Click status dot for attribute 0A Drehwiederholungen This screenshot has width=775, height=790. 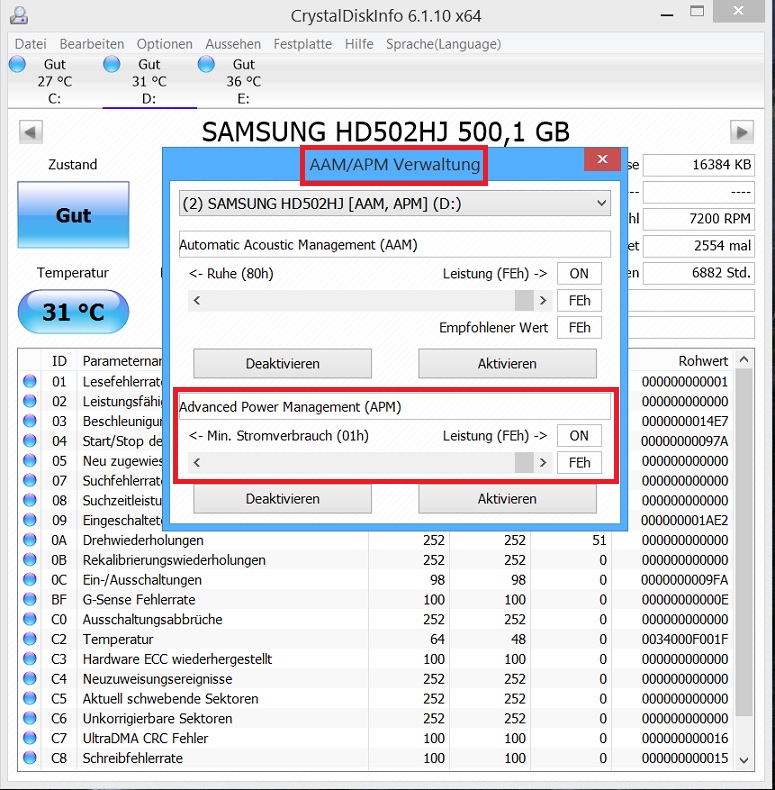[30, 540]
